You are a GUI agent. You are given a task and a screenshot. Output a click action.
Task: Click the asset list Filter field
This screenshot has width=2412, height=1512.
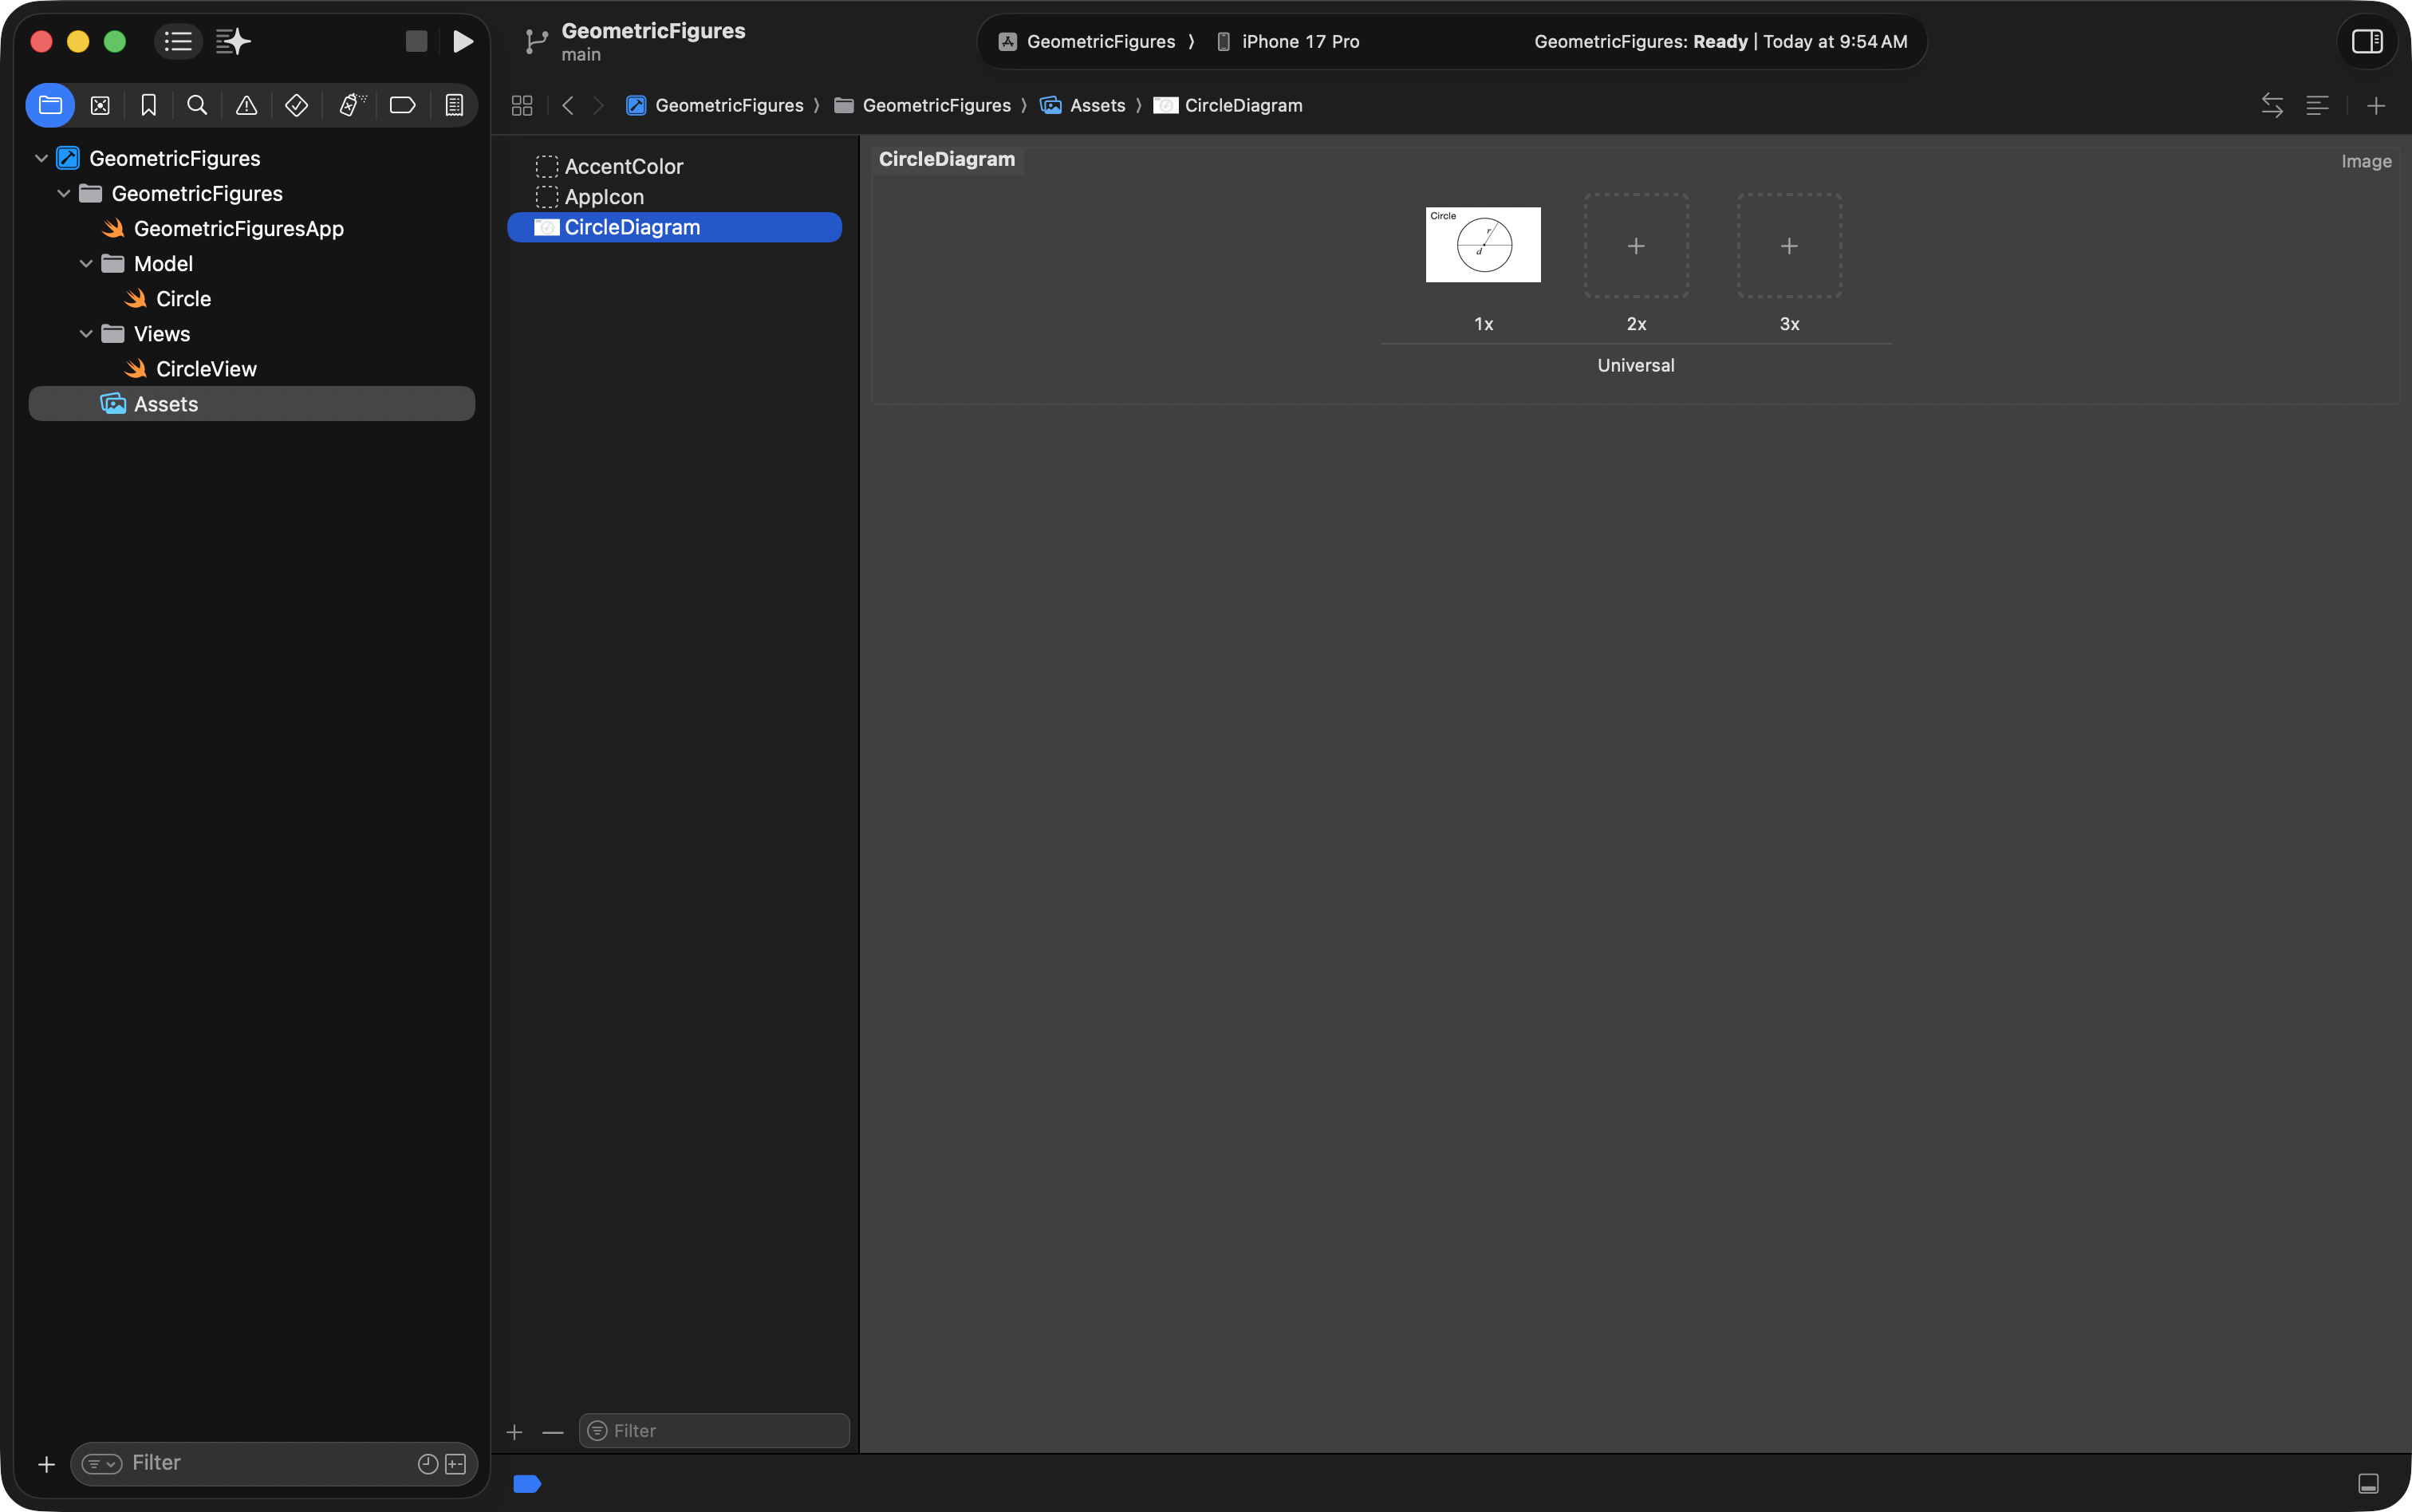[725, 1431]
